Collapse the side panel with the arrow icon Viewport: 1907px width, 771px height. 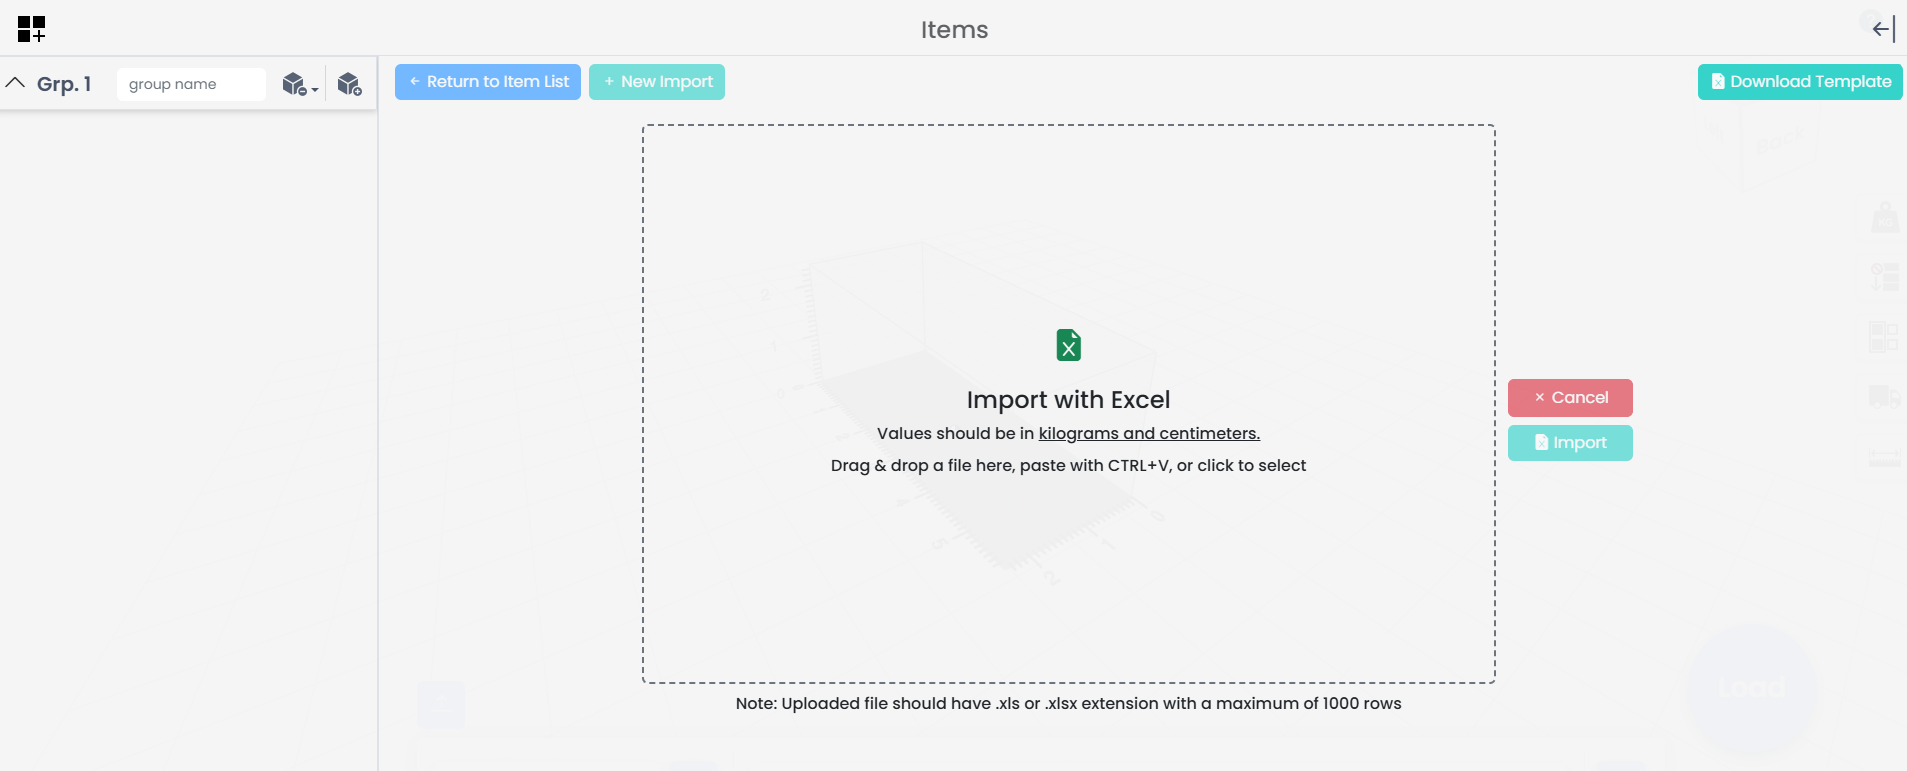(1883, 29)
